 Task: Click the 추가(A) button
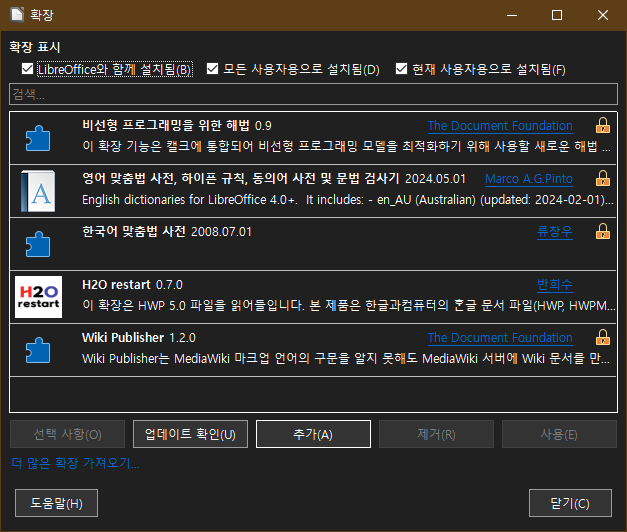(313, 434)
